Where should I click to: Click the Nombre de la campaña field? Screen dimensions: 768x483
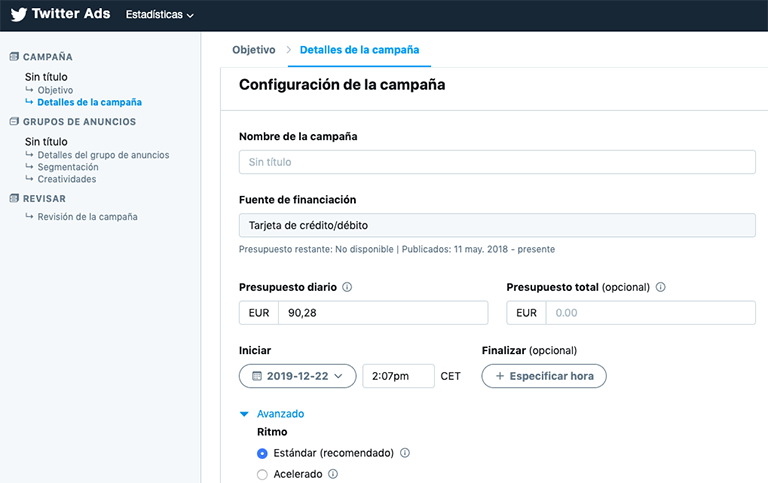tap(497, 162)
